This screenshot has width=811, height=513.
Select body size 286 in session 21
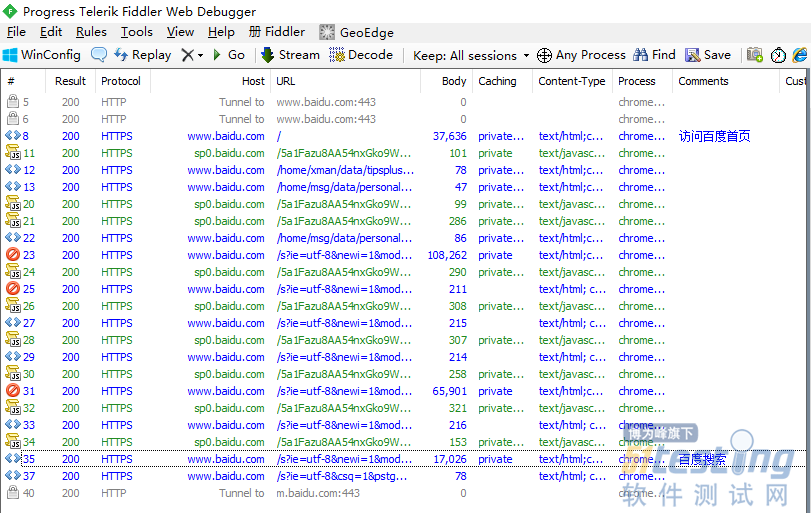pyautogui.click(x=457, y=221)
